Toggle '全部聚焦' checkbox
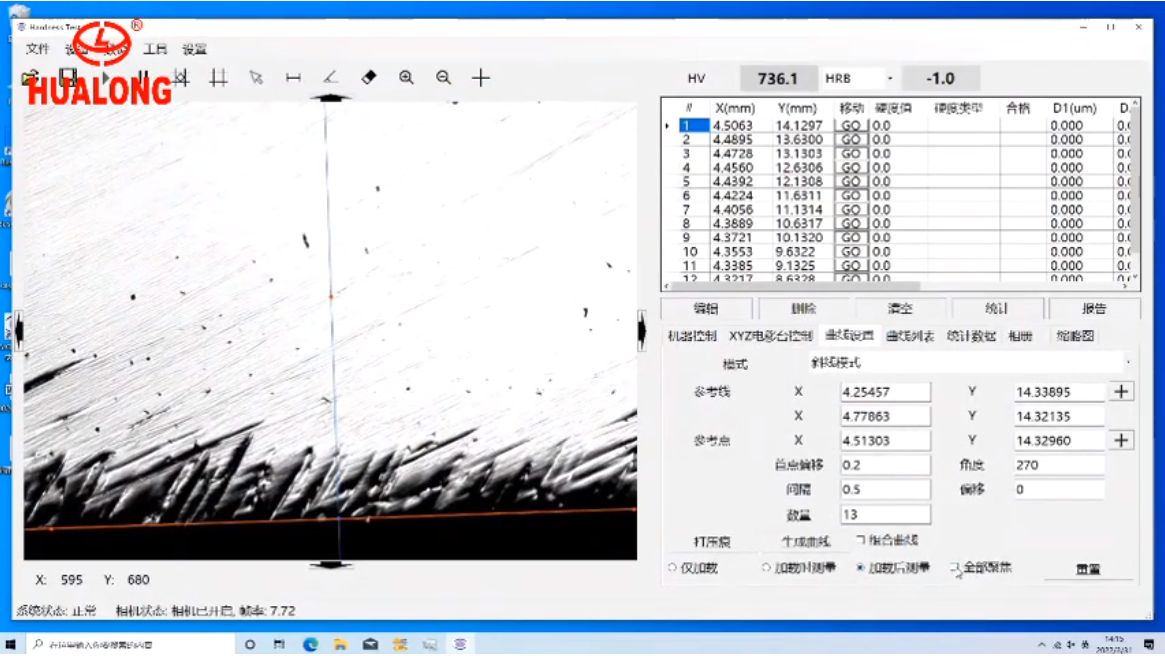1165x656 pixels. pyautogui.click(x=955, y=568)
